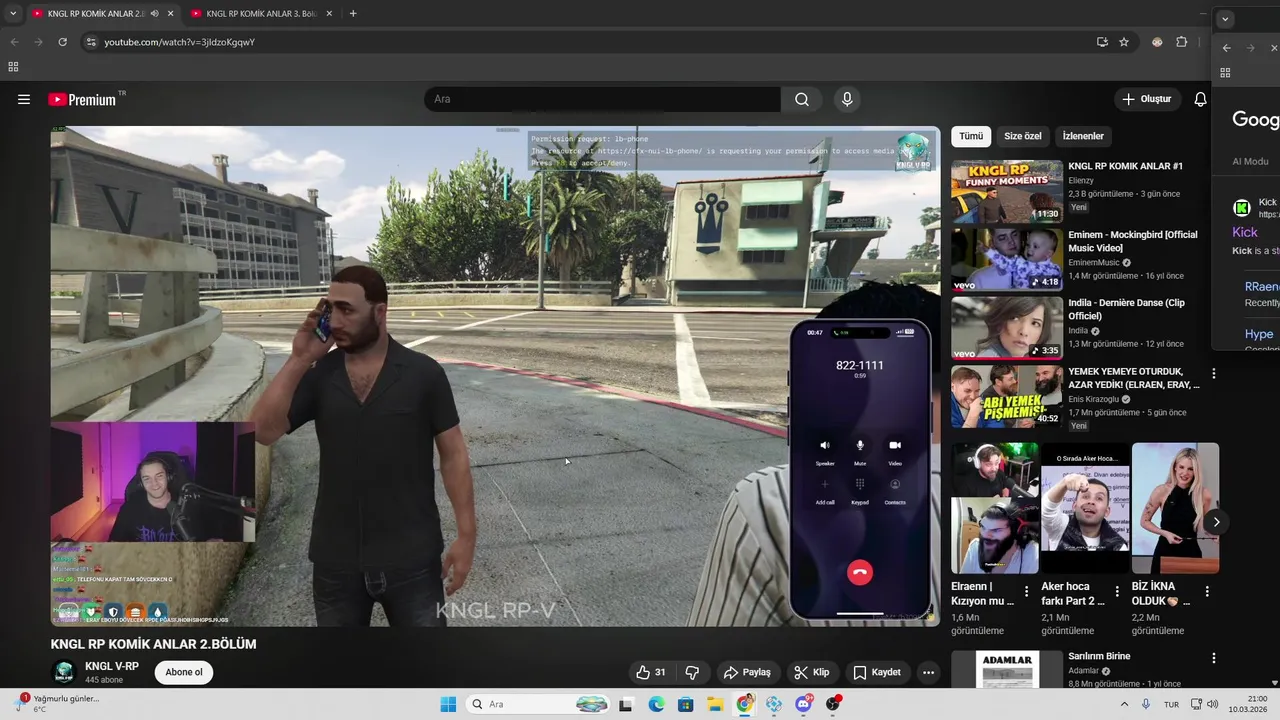Open options for YEMEK YEMEYE OTURDUK video
This screenshot has height=720, width=1280.
pos(1214,373)
